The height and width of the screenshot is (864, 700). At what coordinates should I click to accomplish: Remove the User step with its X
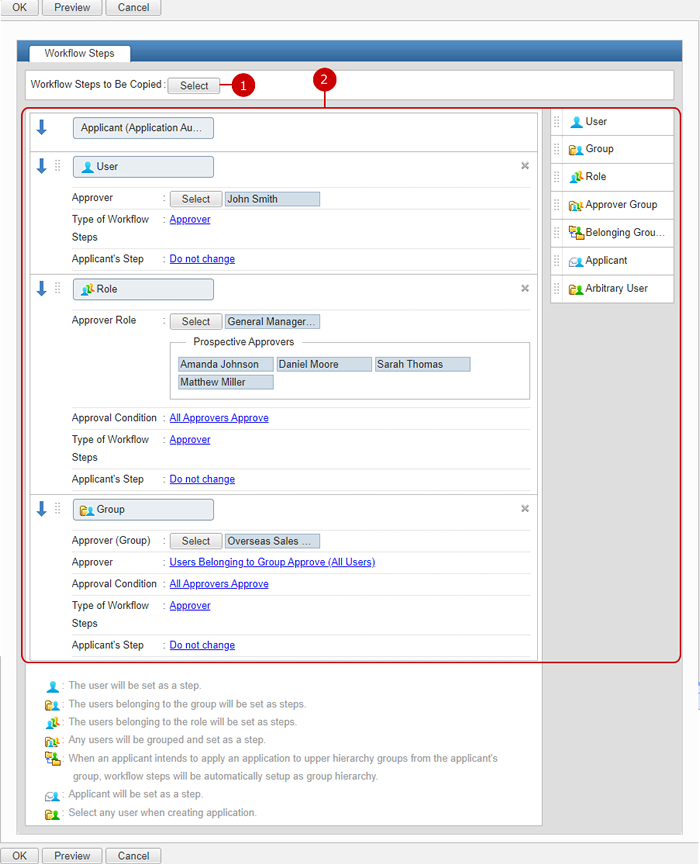pos(525,166)
